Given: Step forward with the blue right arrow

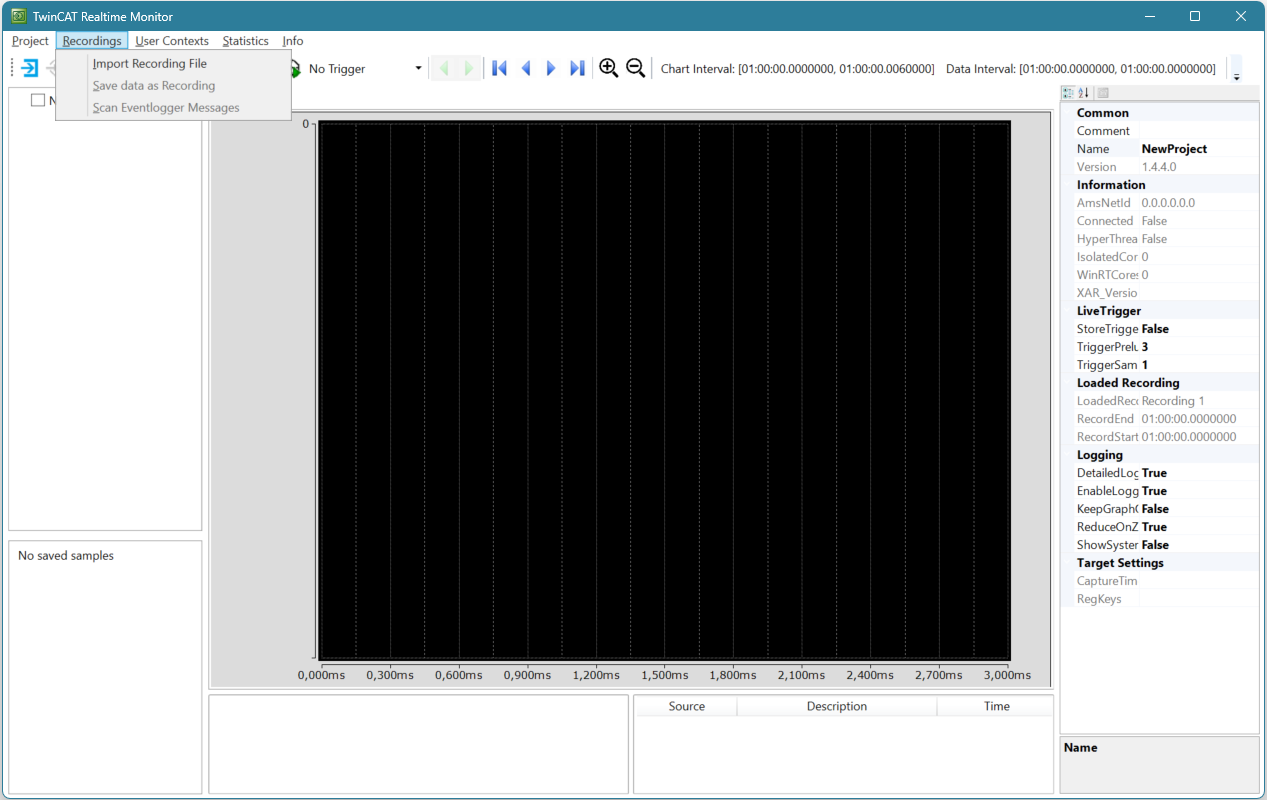Looking at the screenshot, I should click(x=551, y=68).
